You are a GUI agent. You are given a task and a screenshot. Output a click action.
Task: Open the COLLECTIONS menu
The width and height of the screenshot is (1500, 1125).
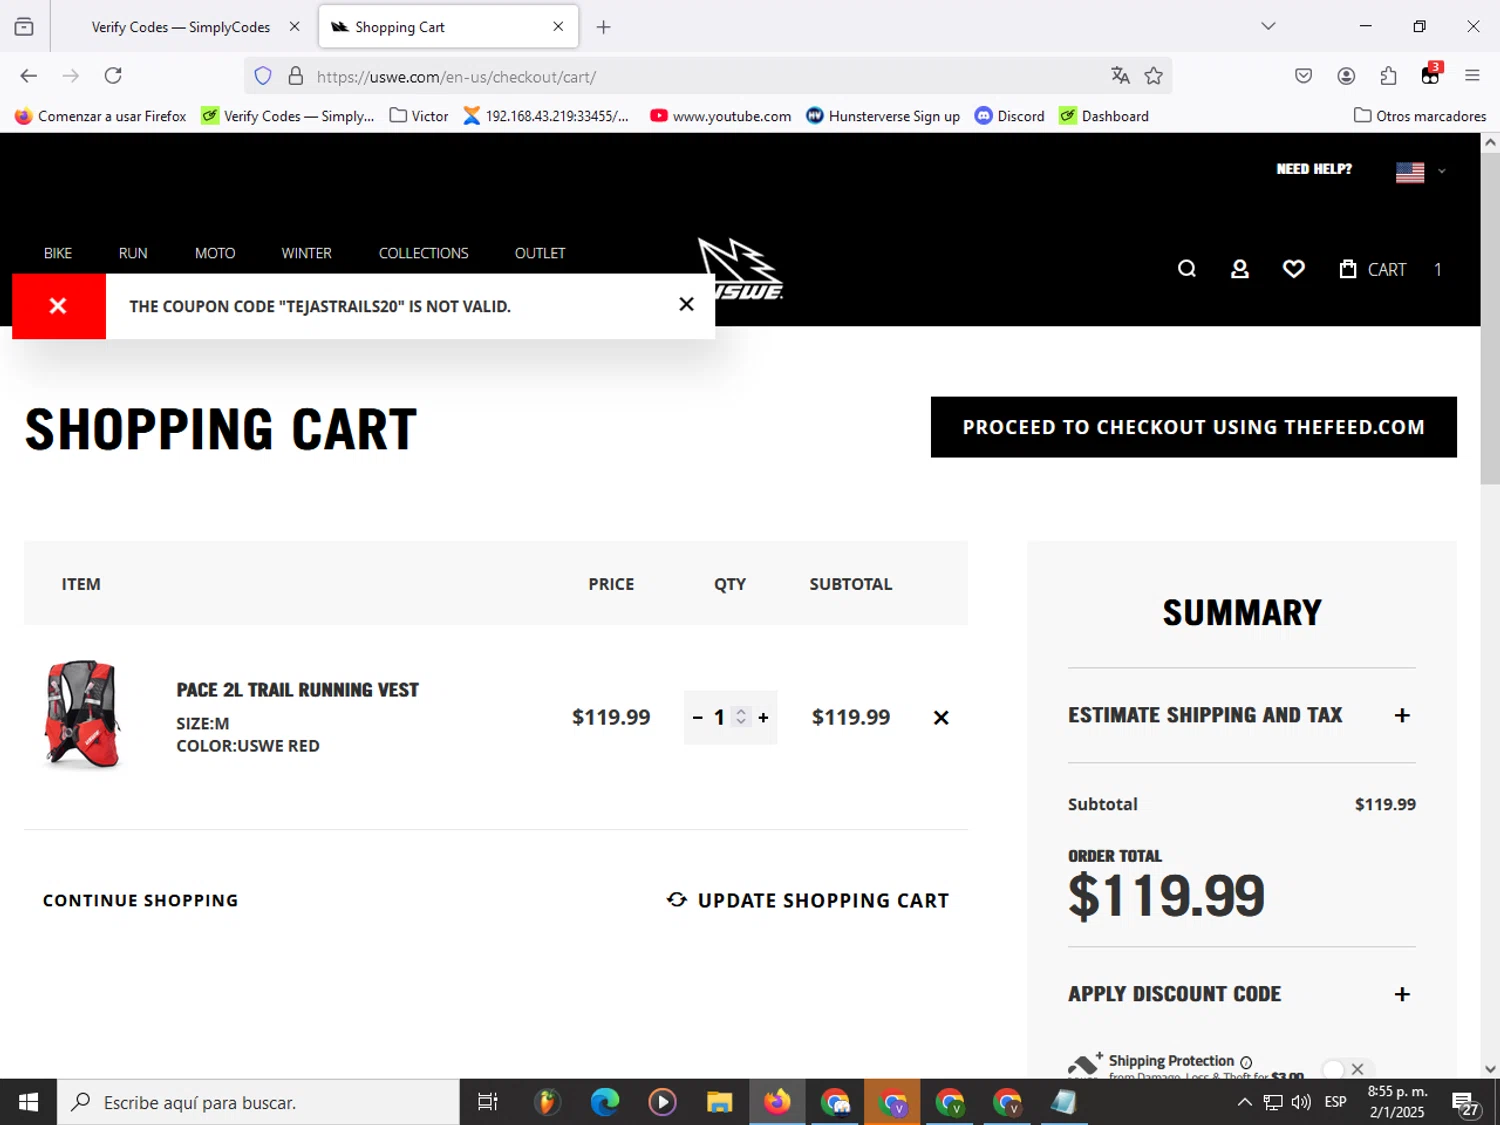423,253
